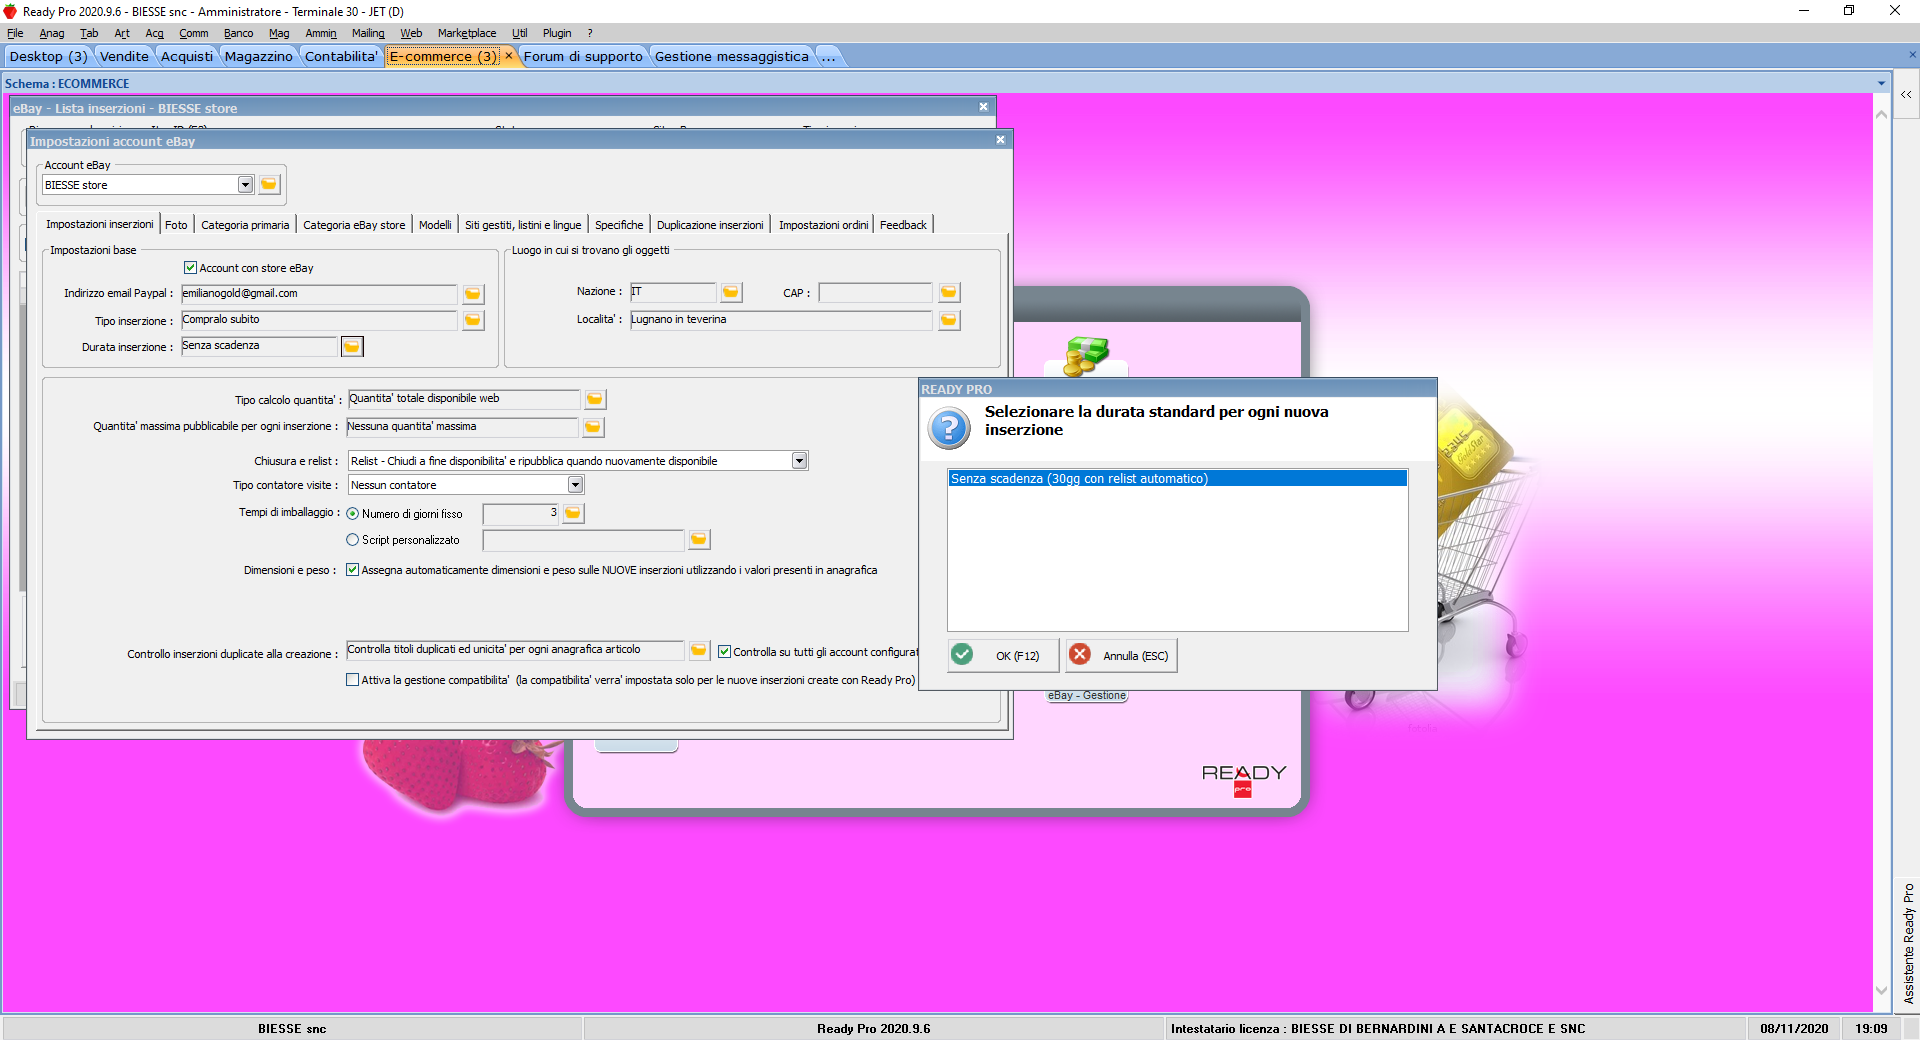Image resolution: width=1920 pixels, height=1040 pixels.
Task: Click folder icon next to Numero di giorni fisso
Action: coord(573,513)
